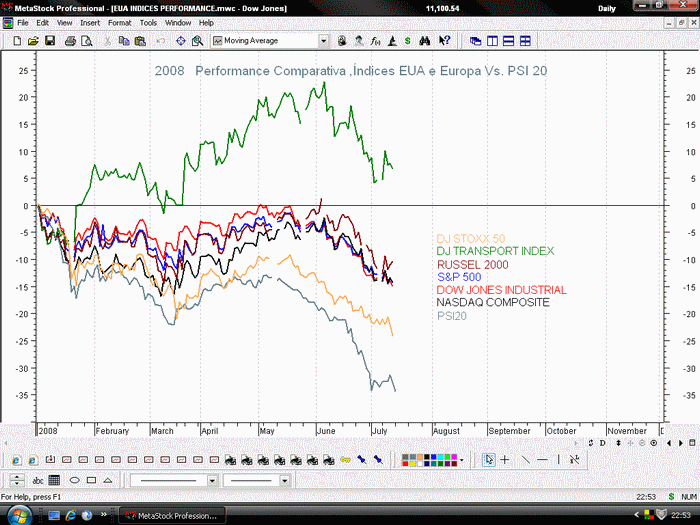This screenshot has width=700, height=525.
Task: Click the chart title text
Action: pyautogui.click(x=351, y=71)
